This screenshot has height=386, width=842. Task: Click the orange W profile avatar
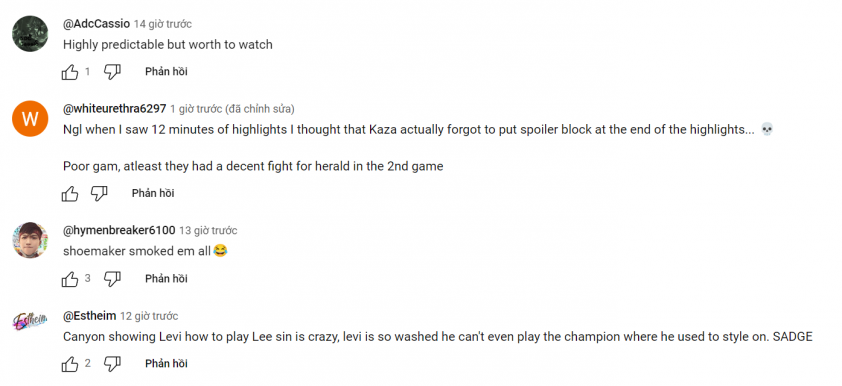point(30,119)
